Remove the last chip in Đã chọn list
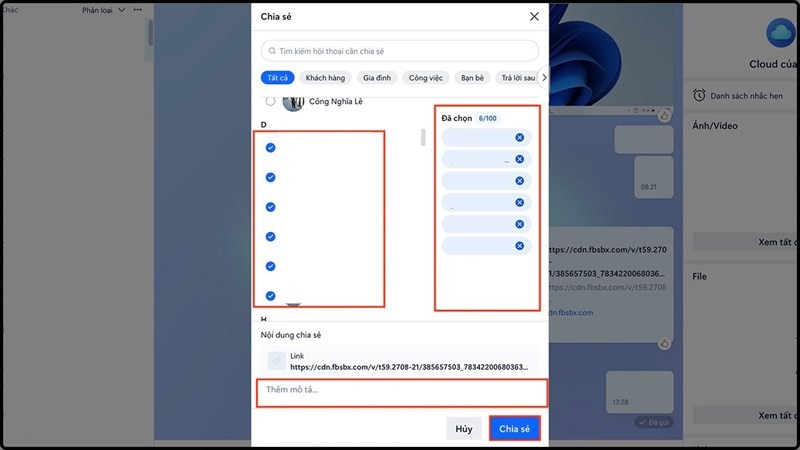 pyautogui.click(x=519, y=246)
